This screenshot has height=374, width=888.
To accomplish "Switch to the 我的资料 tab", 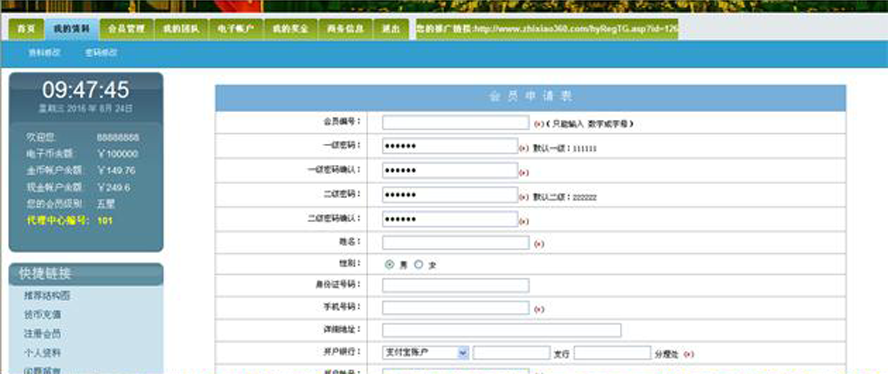I will [72, 29].
